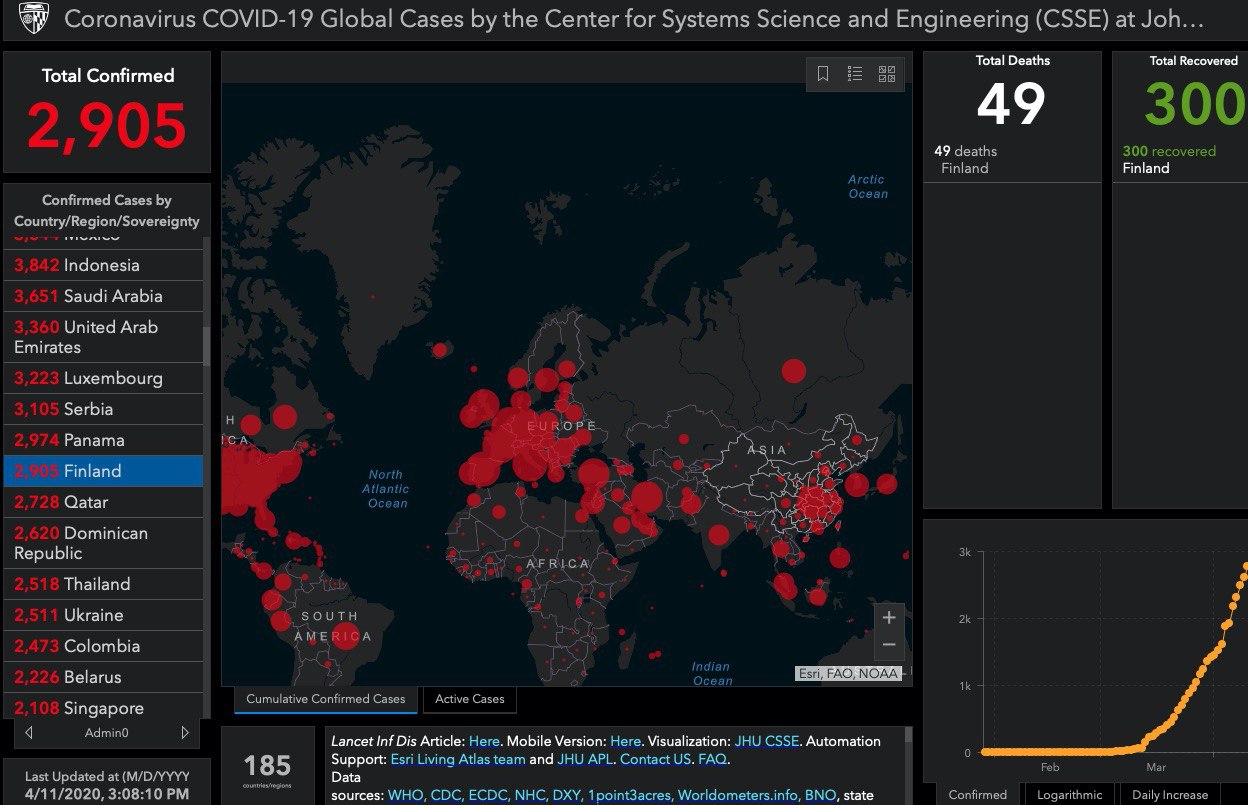The image size is (1248, 805).
Task: Go to next admin level with right arrow
Action: [185, 733]
